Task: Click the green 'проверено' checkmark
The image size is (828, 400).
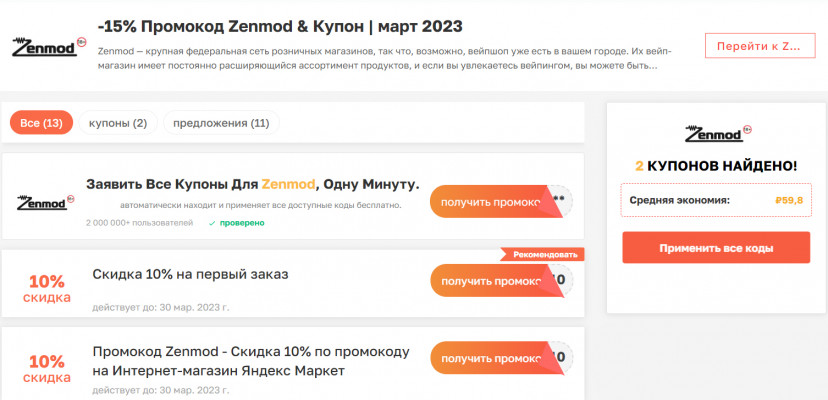Action: (212, 223)
